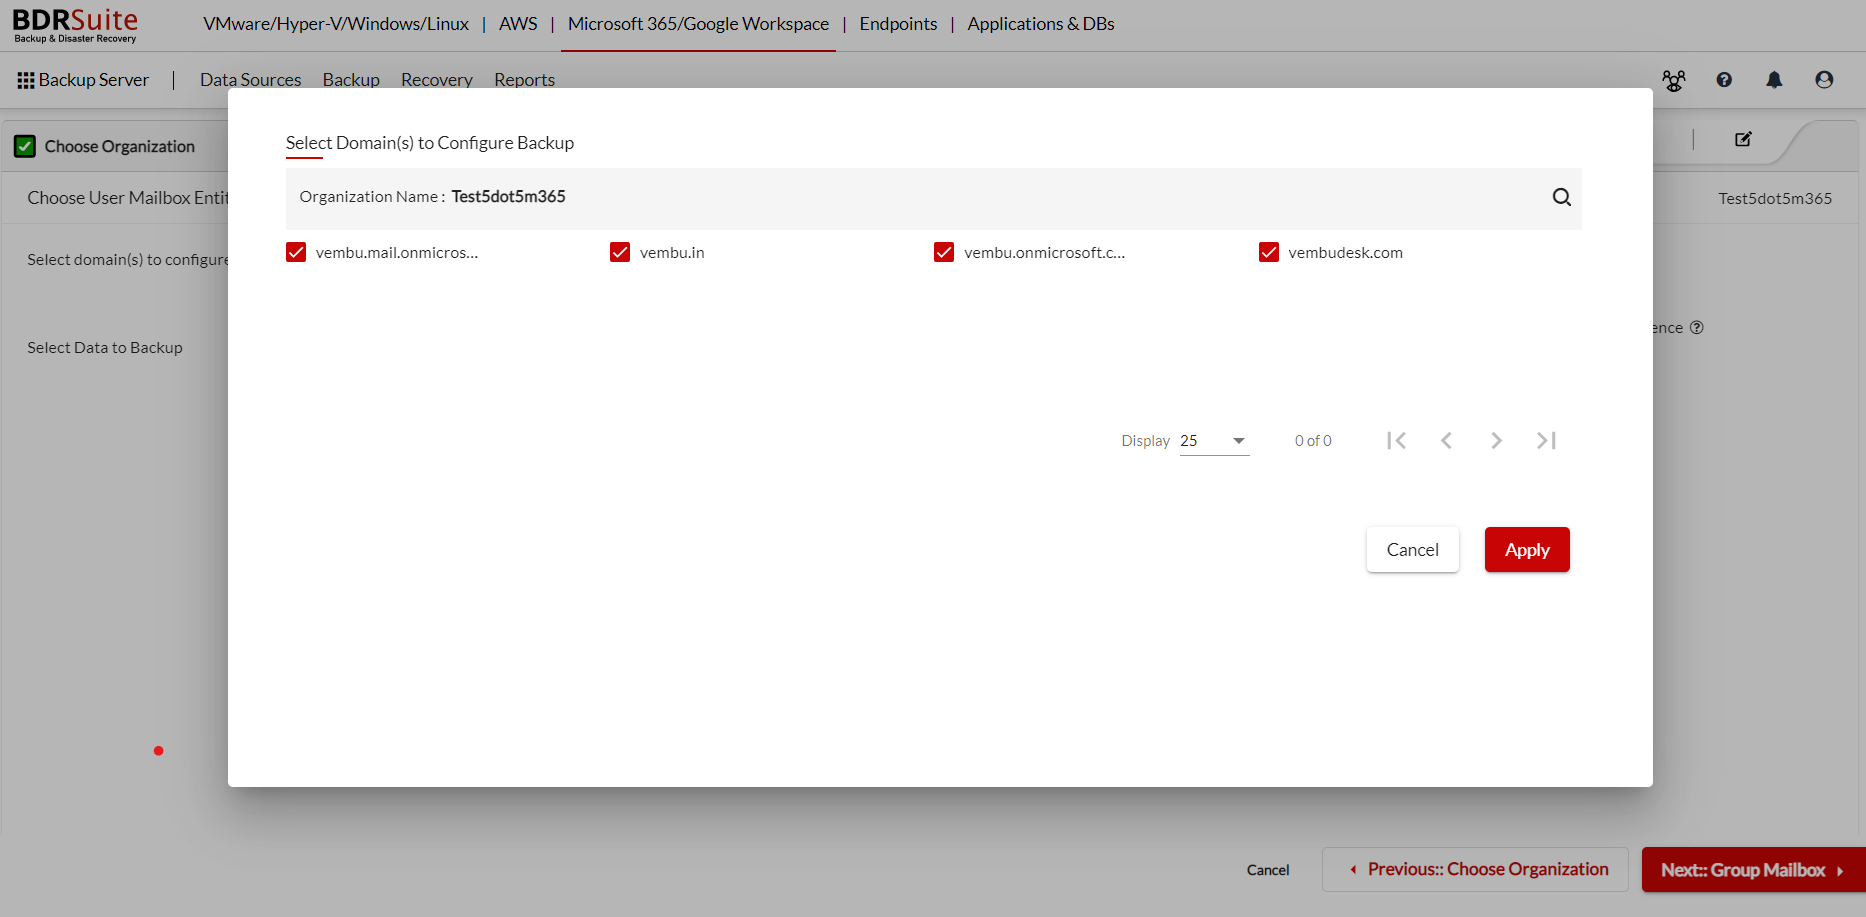Uncheck vembu.onmicrosoft.c... domain checkbox
Screen dimensions: 1866x917
tap(944, 252)
